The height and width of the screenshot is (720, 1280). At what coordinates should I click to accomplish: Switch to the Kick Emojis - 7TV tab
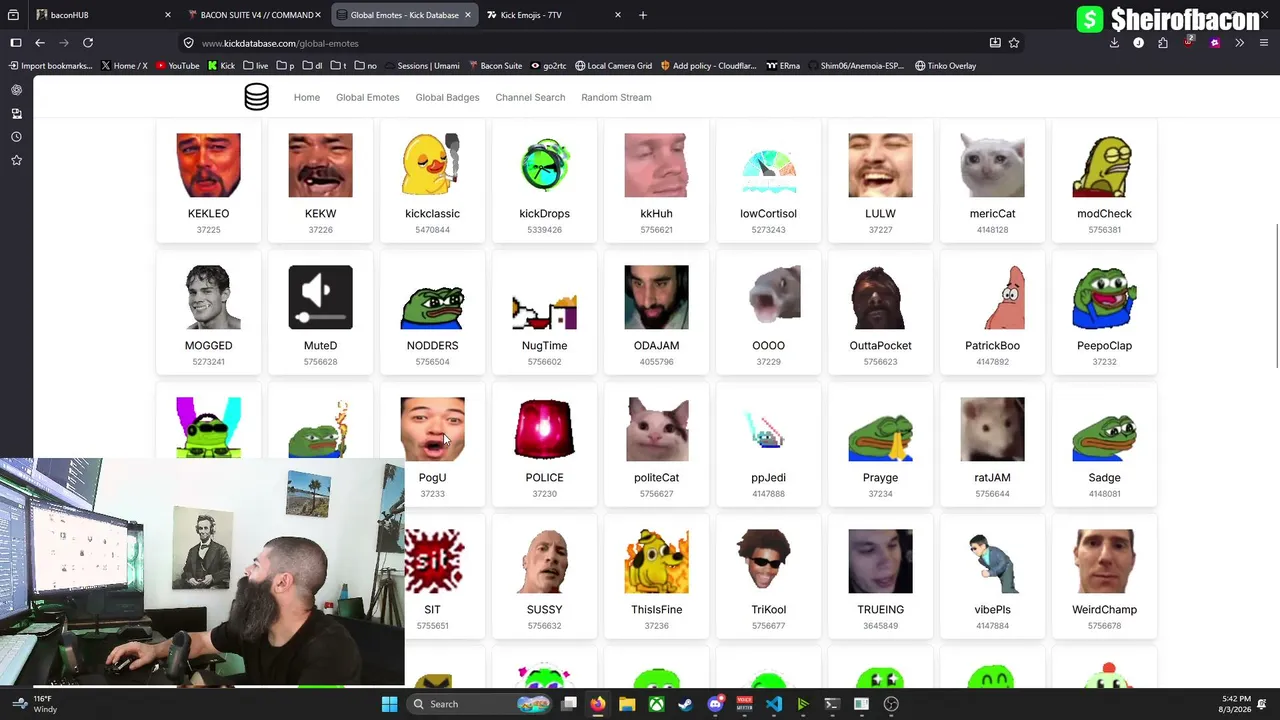[x=554, y=15]
